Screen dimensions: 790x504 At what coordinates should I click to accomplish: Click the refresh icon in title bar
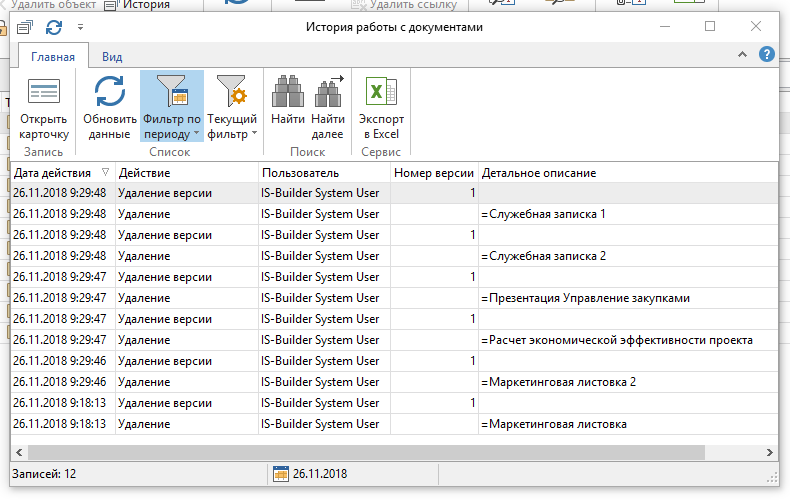(54, 27)
